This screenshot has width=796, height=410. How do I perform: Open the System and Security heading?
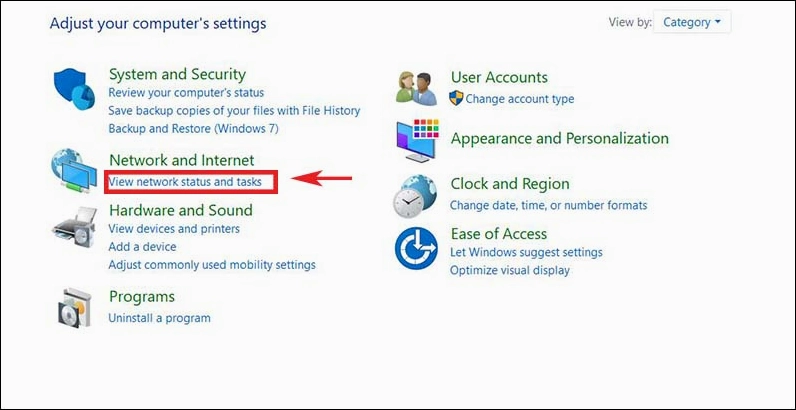[x=177, y=74]
